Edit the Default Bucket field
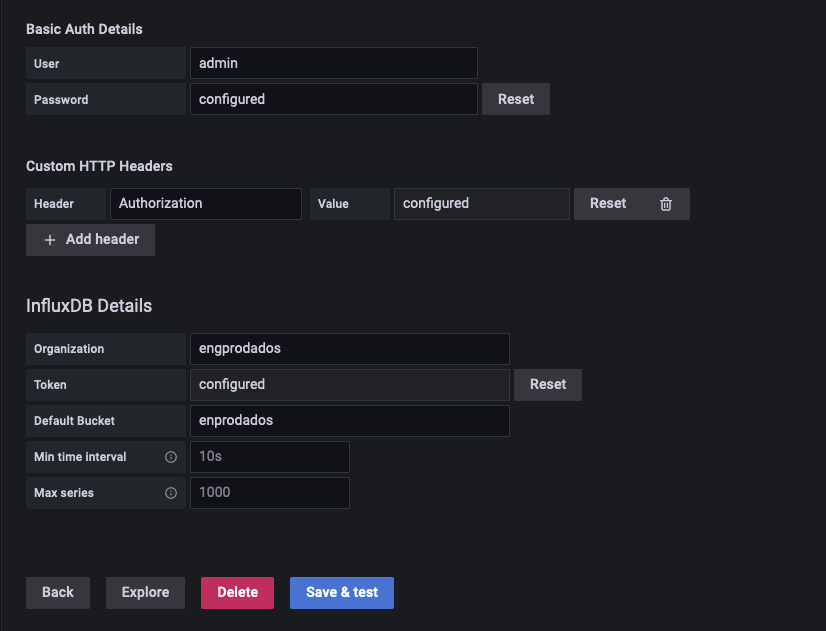The image size is (826, 631). (350, 421)
